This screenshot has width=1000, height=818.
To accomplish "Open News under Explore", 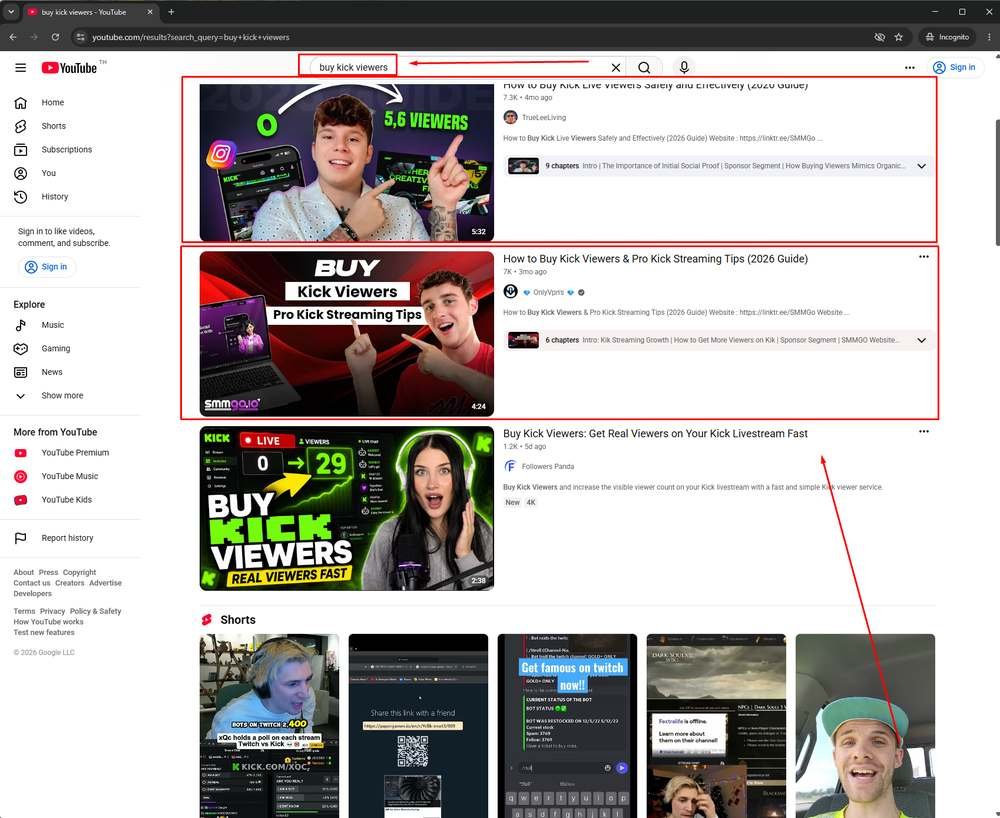I will coord(70,372).
